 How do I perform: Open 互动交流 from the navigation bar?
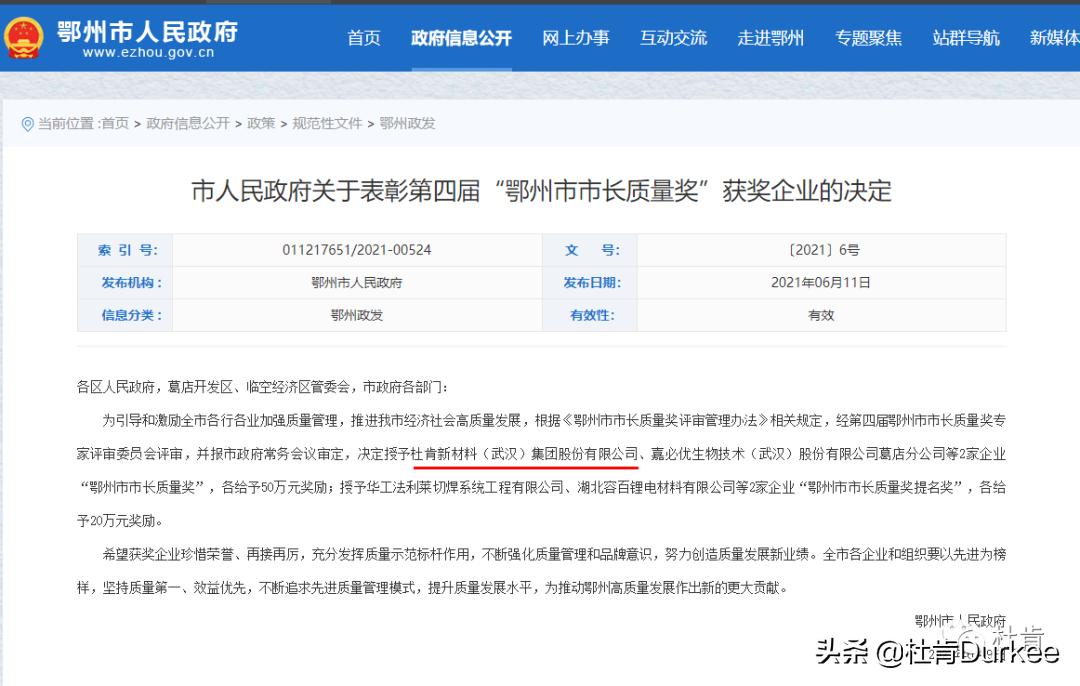point(673,38)
